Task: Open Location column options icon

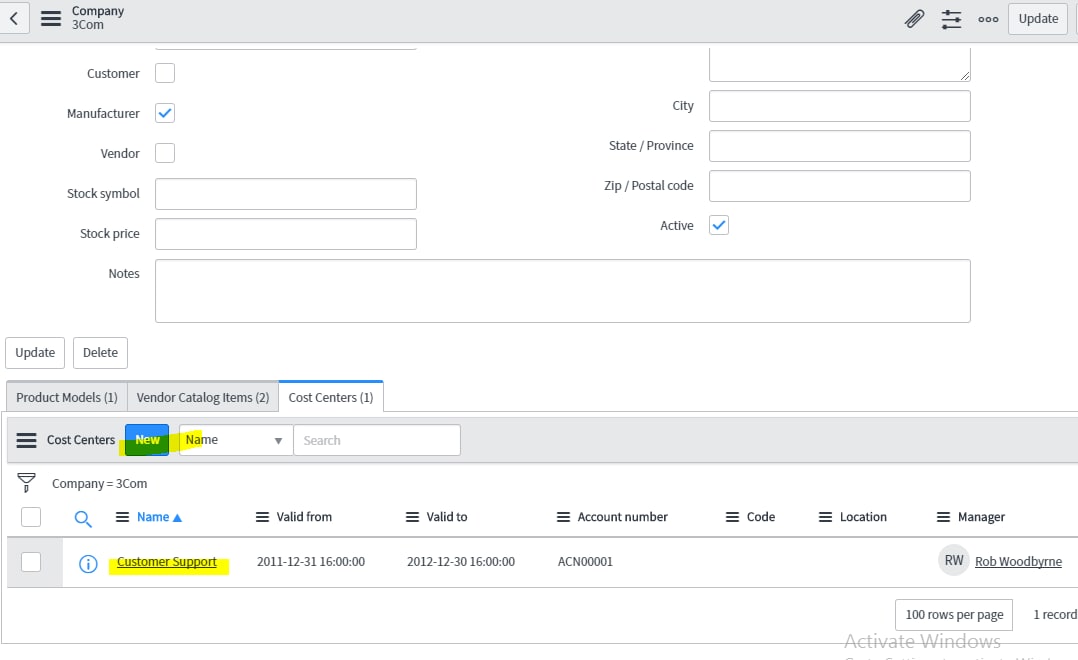Action: 825,517
